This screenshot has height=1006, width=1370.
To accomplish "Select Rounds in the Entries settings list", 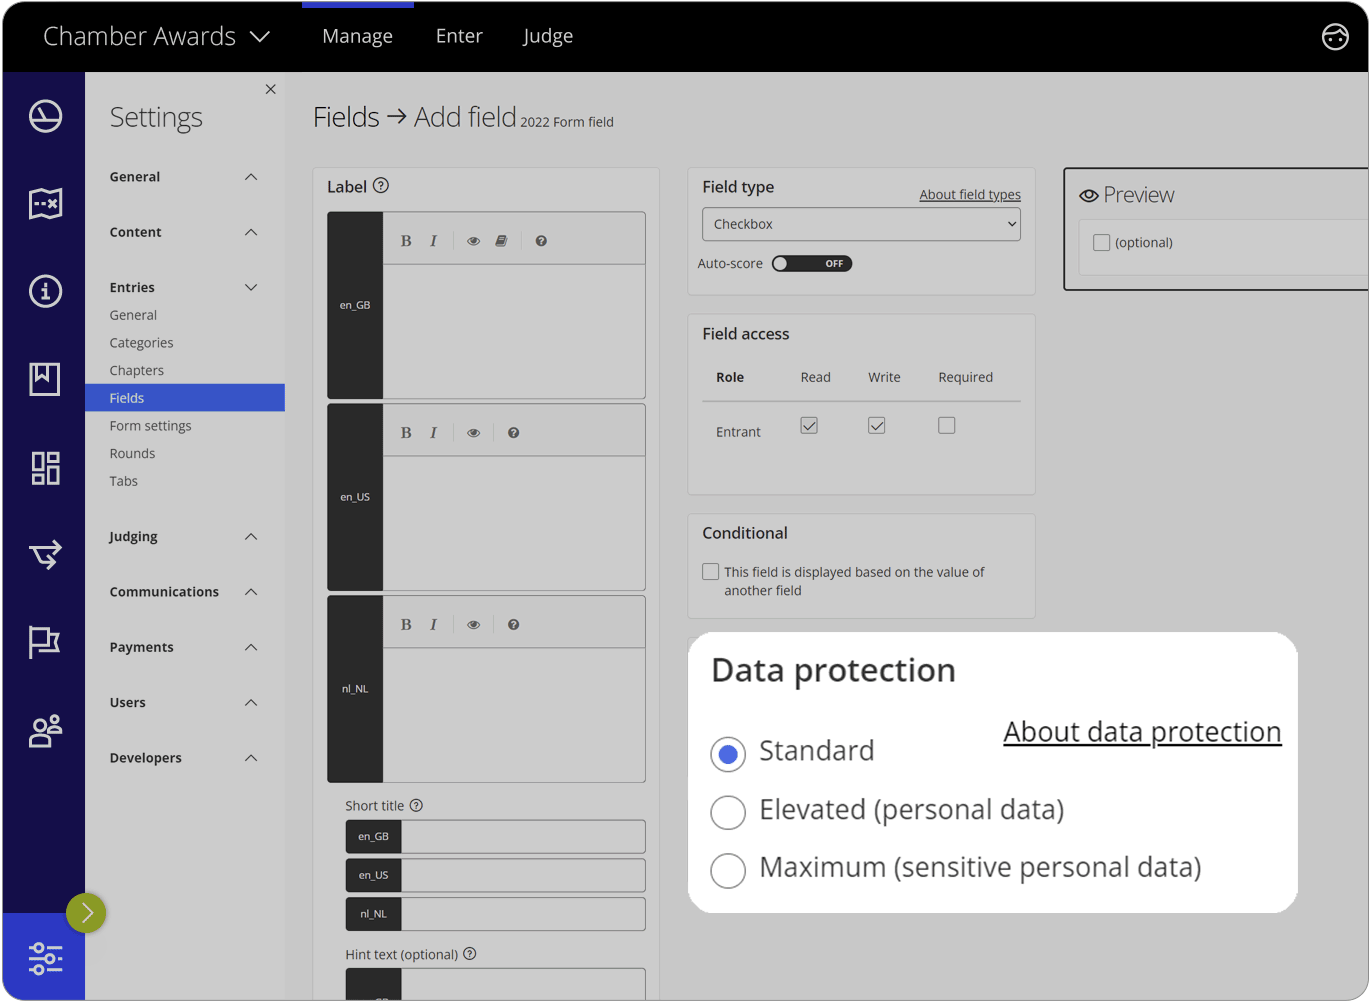I will [x=131, y=453].
